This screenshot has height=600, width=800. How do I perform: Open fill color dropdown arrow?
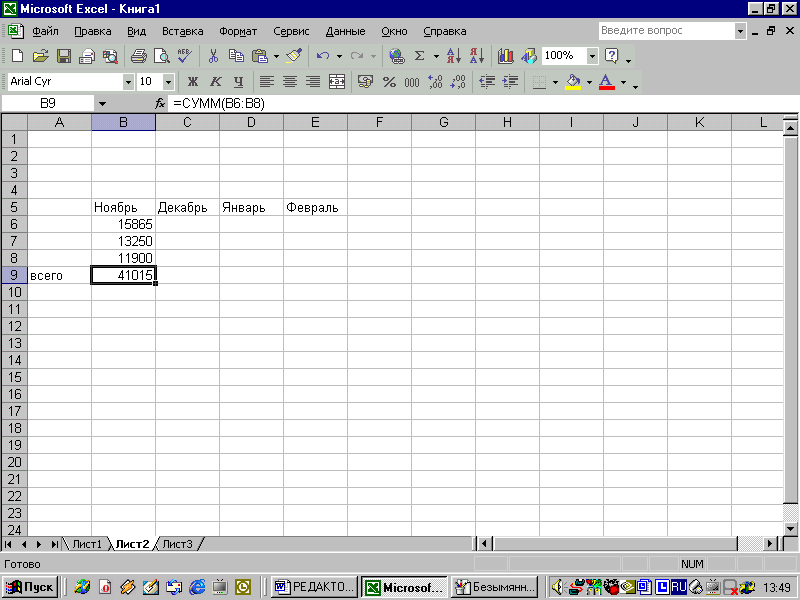point(589,82)
